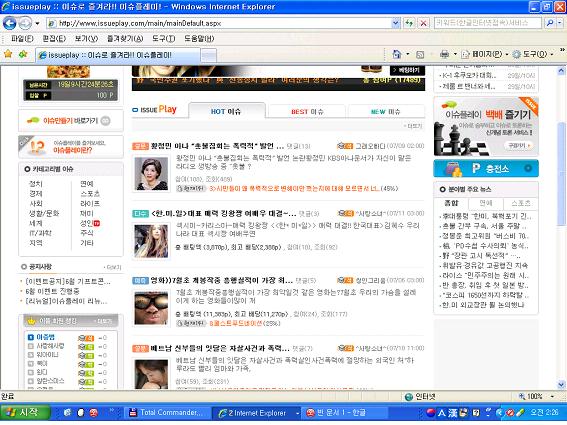Click the RSS feeds icon
This screenshot has height=425, width=567.
pyautogui.click(x=420, y=55)
